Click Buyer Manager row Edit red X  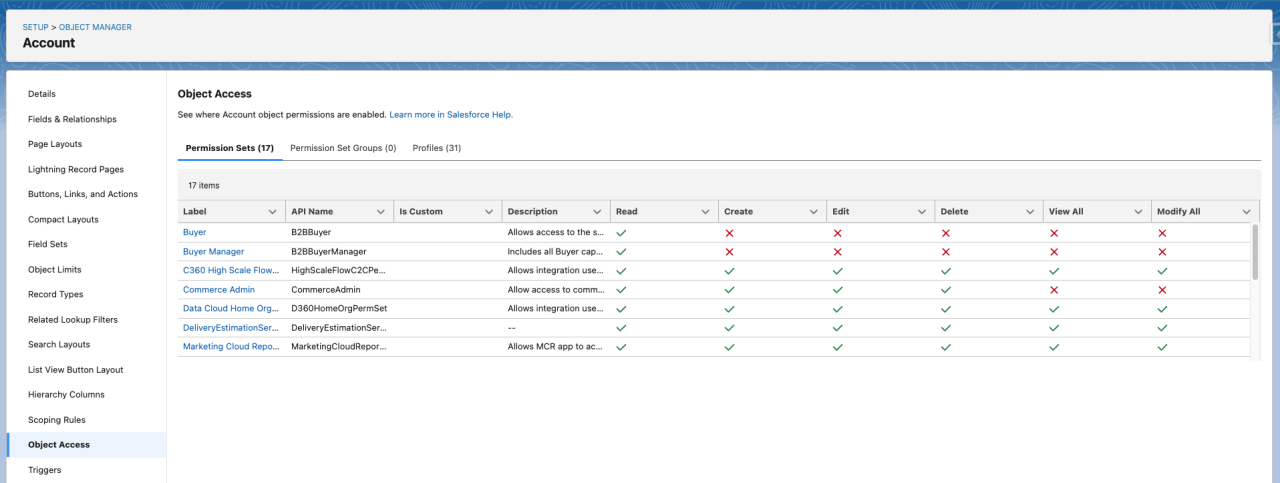point(837,251)
